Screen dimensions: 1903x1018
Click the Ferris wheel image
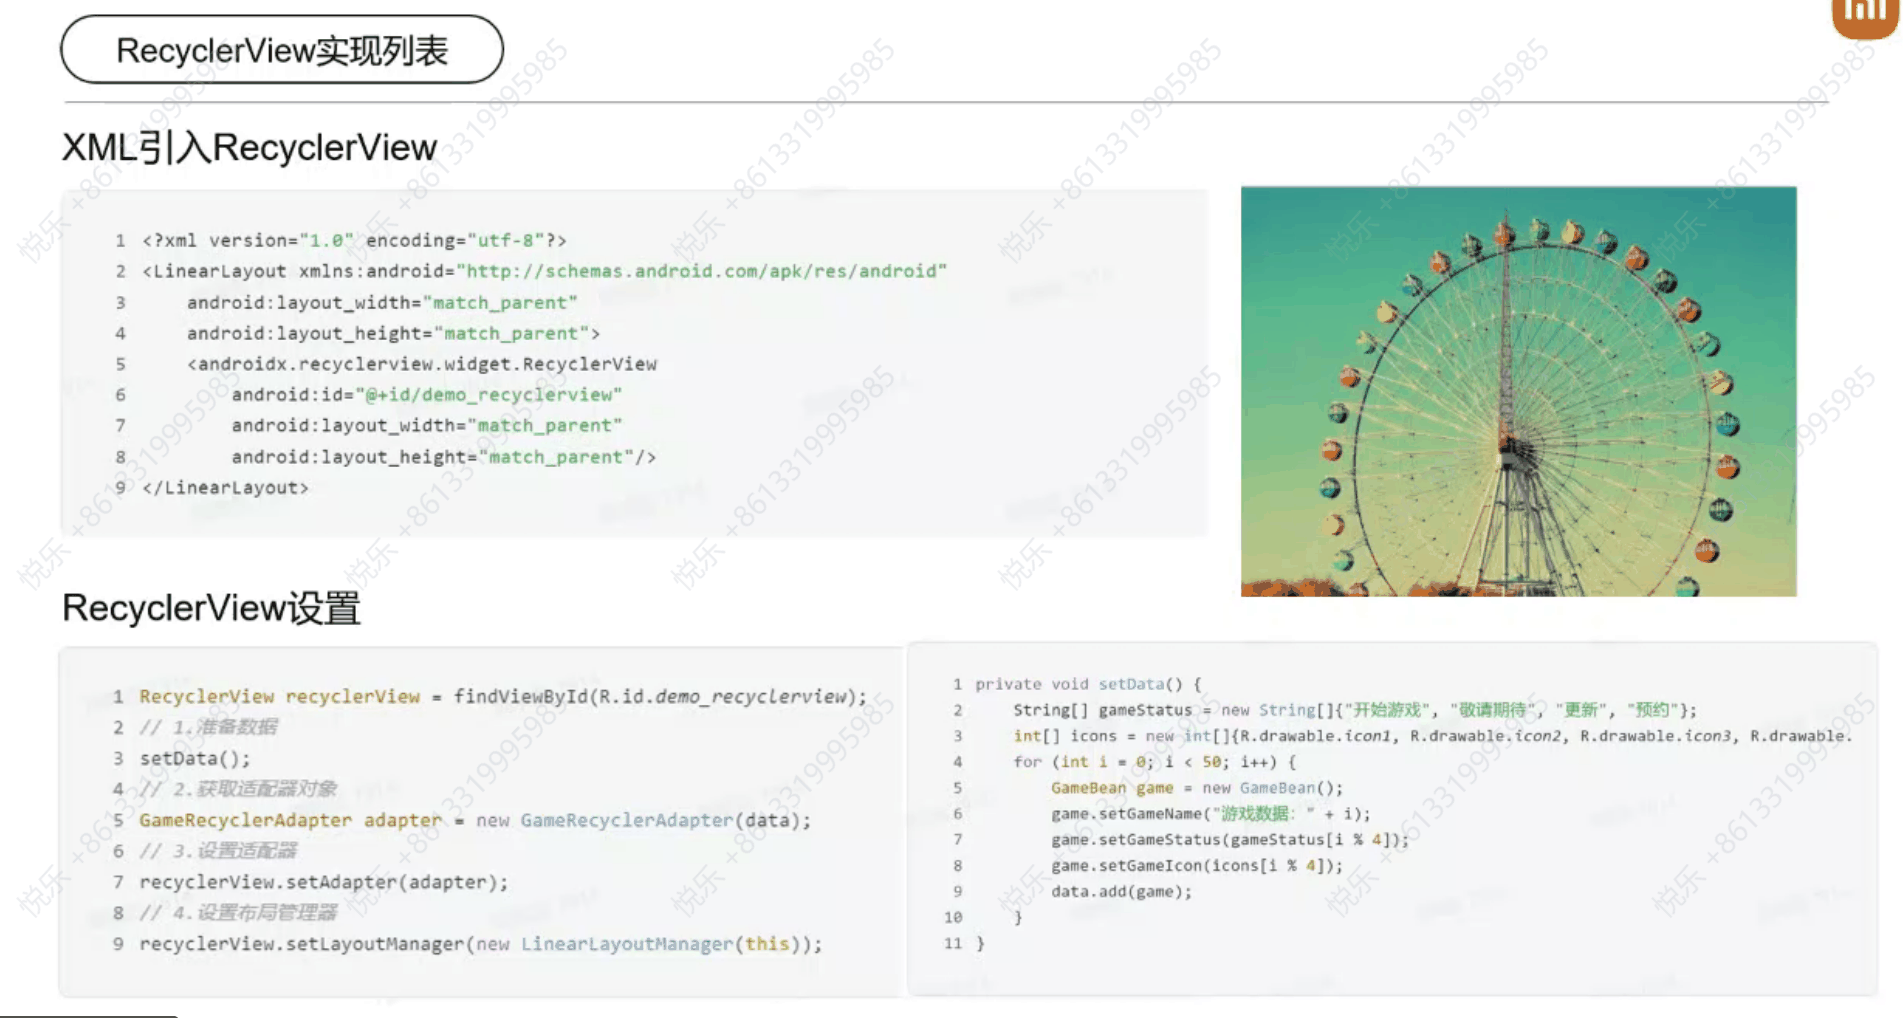(x=1518, y=391)
